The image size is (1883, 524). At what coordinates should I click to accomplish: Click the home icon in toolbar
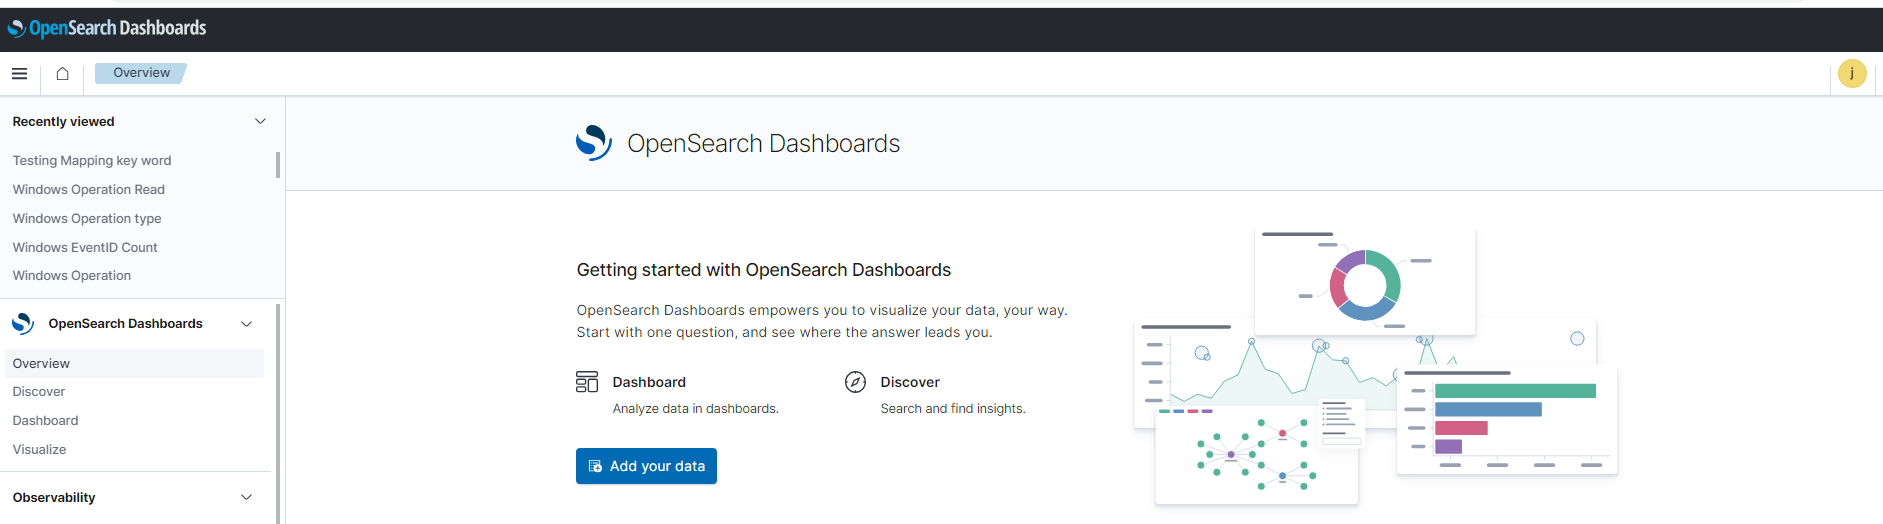pyautogui.click(x=62, y=73)
